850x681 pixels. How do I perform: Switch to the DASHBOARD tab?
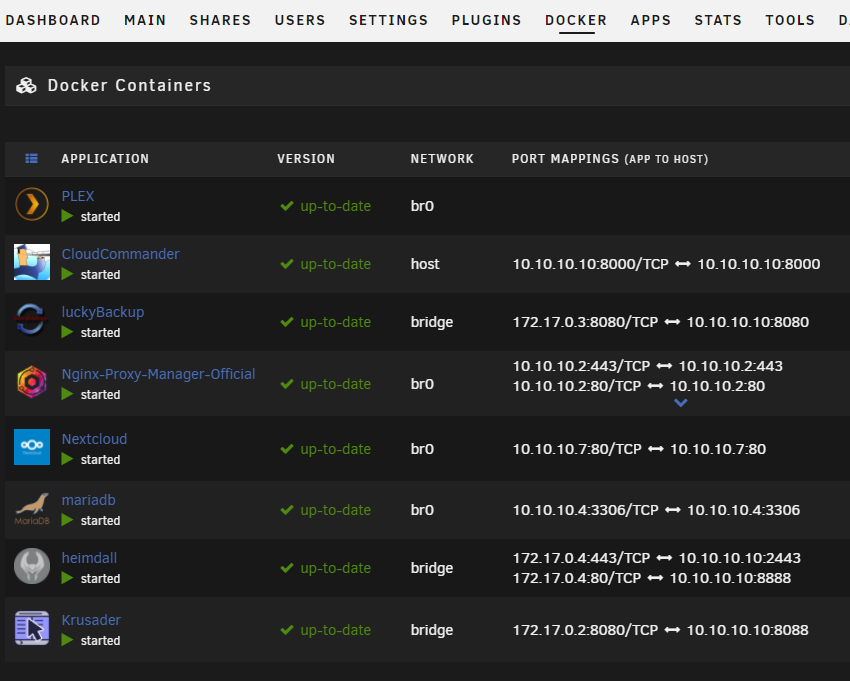[x=53, y=20]
